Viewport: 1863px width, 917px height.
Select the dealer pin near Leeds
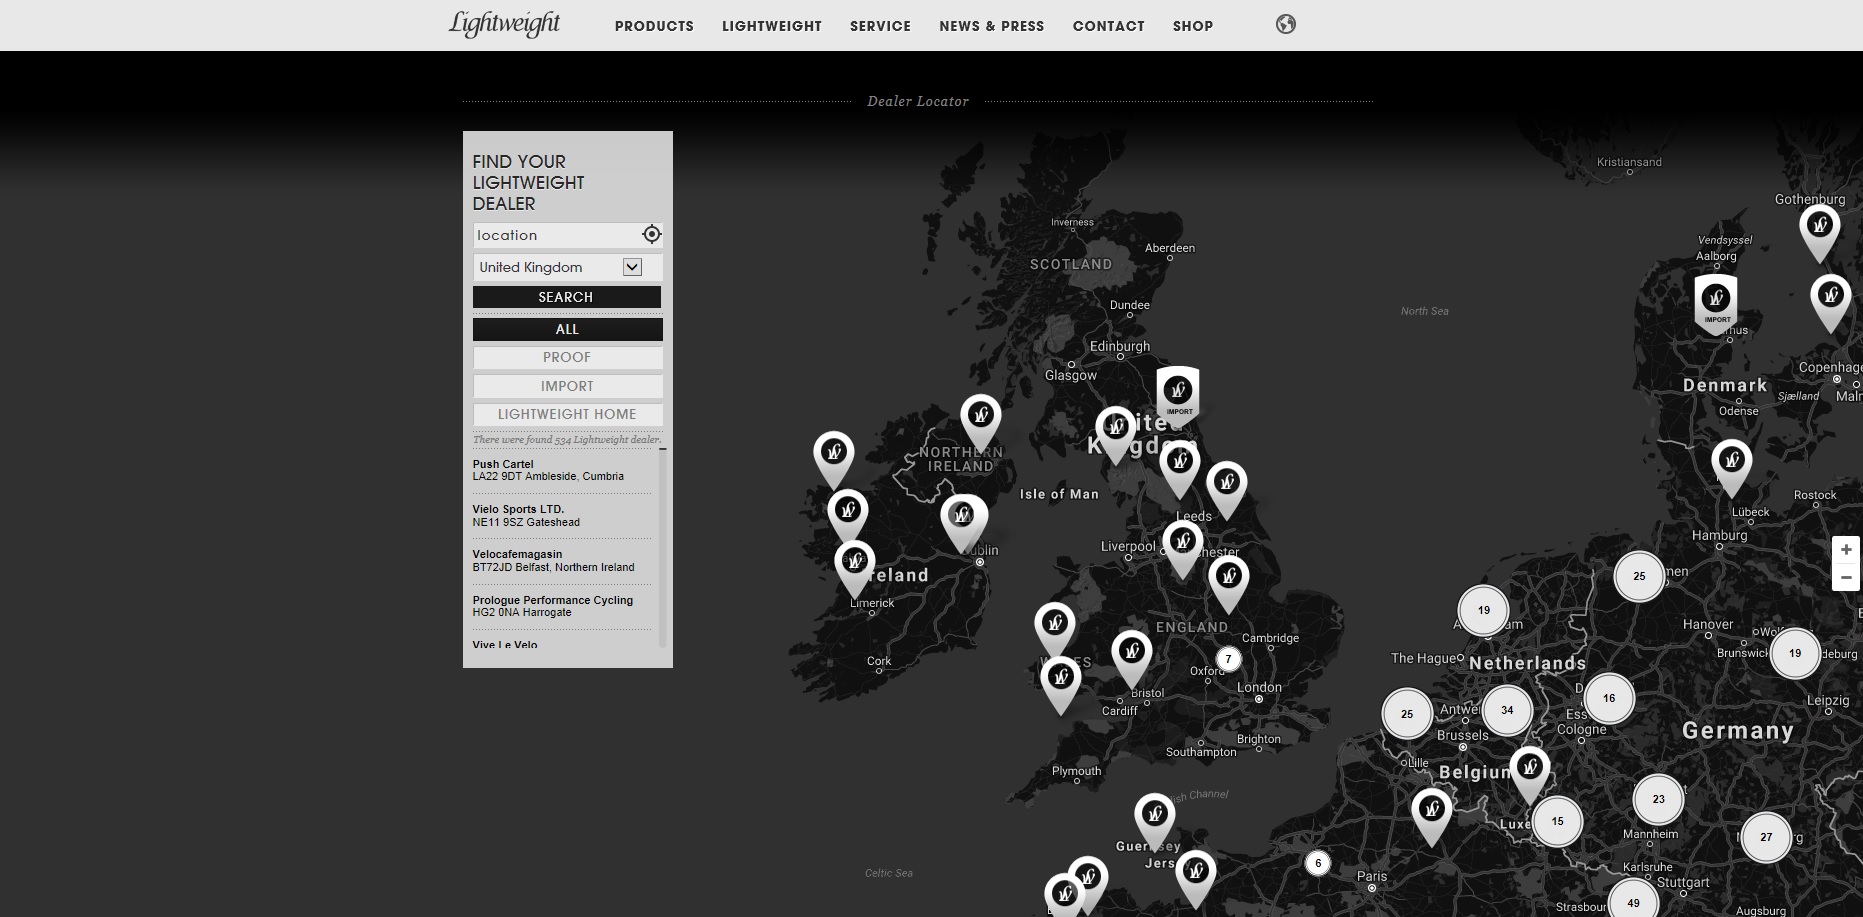point(1180,469)
